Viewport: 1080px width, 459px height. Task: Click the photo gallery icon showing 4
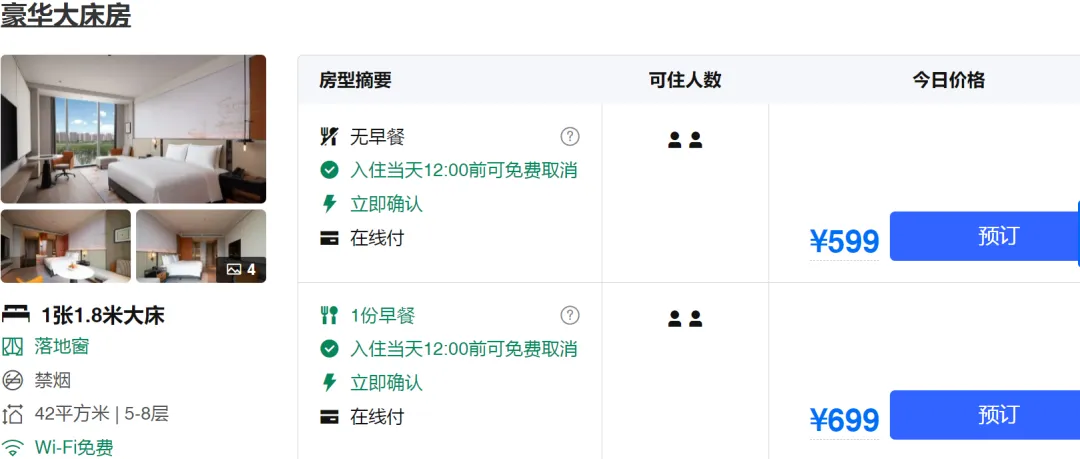241,269
